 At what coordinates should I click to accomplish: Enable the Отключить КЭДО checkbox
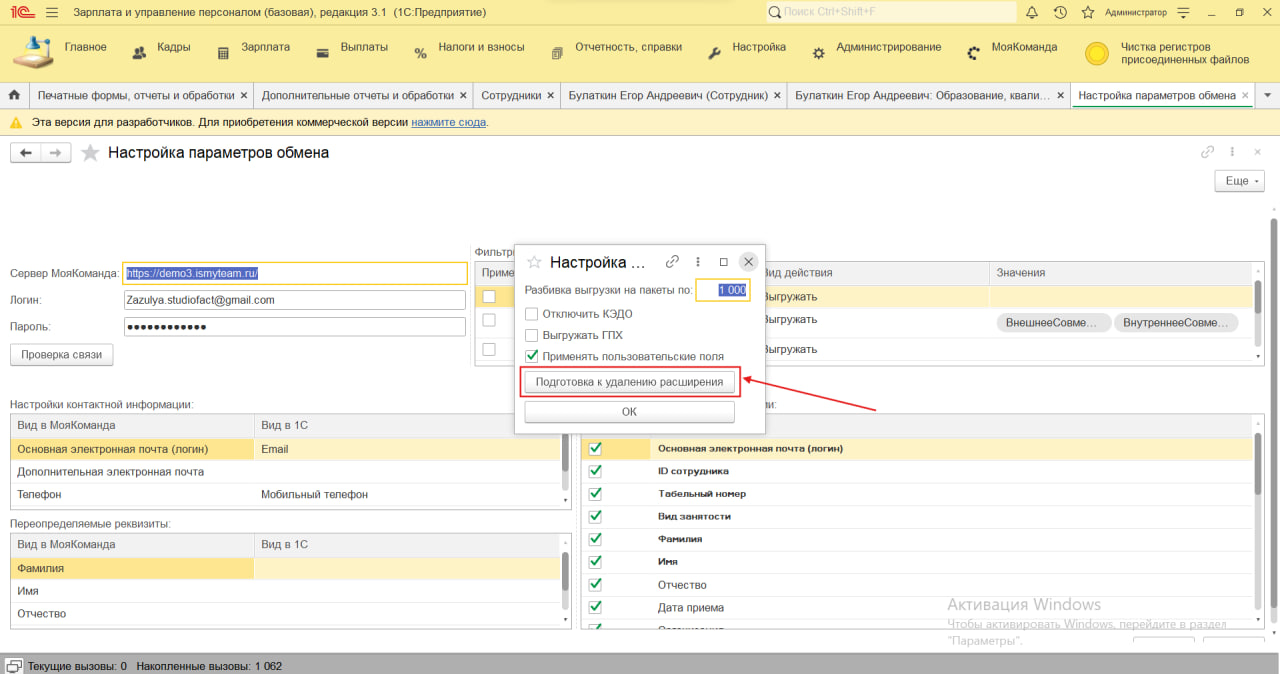(x=532, y=314)
